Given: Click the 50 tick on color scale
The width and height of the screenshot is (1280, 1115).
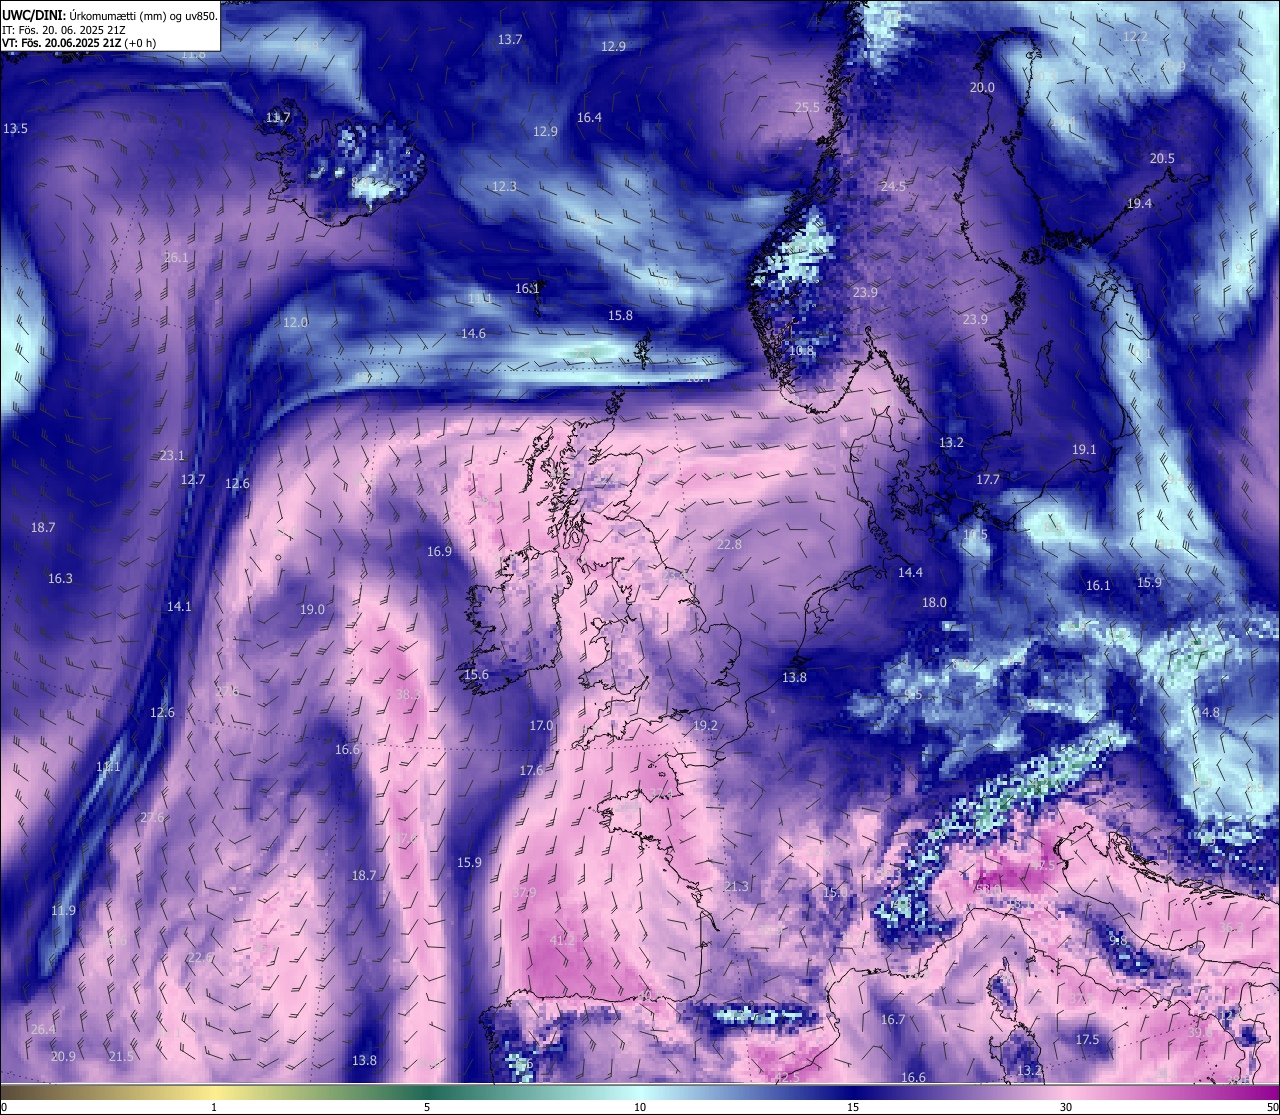Looking at the screenshot, I should 1272,1107.
